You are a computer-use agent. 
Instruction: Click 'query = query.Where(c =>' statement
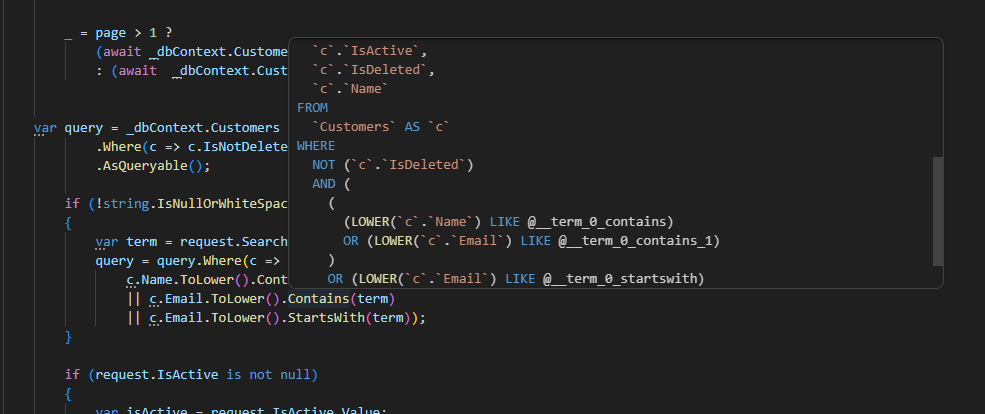188,261
